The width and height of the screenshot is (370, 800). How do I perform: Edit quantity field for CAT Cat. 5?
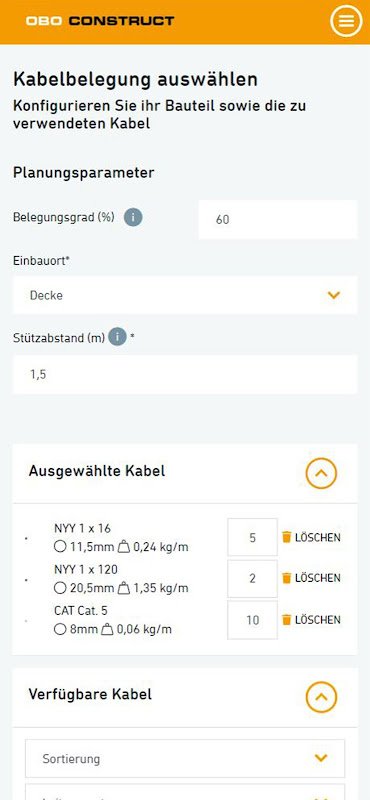[253, 620]
